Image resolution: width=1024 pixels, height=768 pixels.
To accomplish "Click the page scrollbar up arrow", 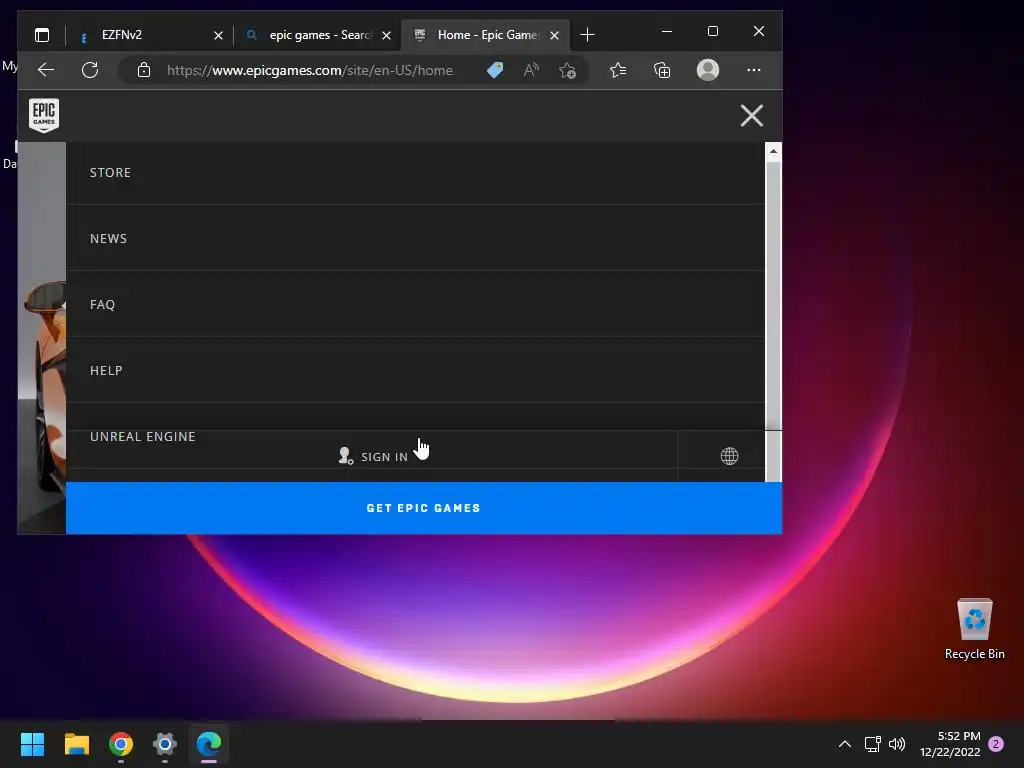I will 773,152.
